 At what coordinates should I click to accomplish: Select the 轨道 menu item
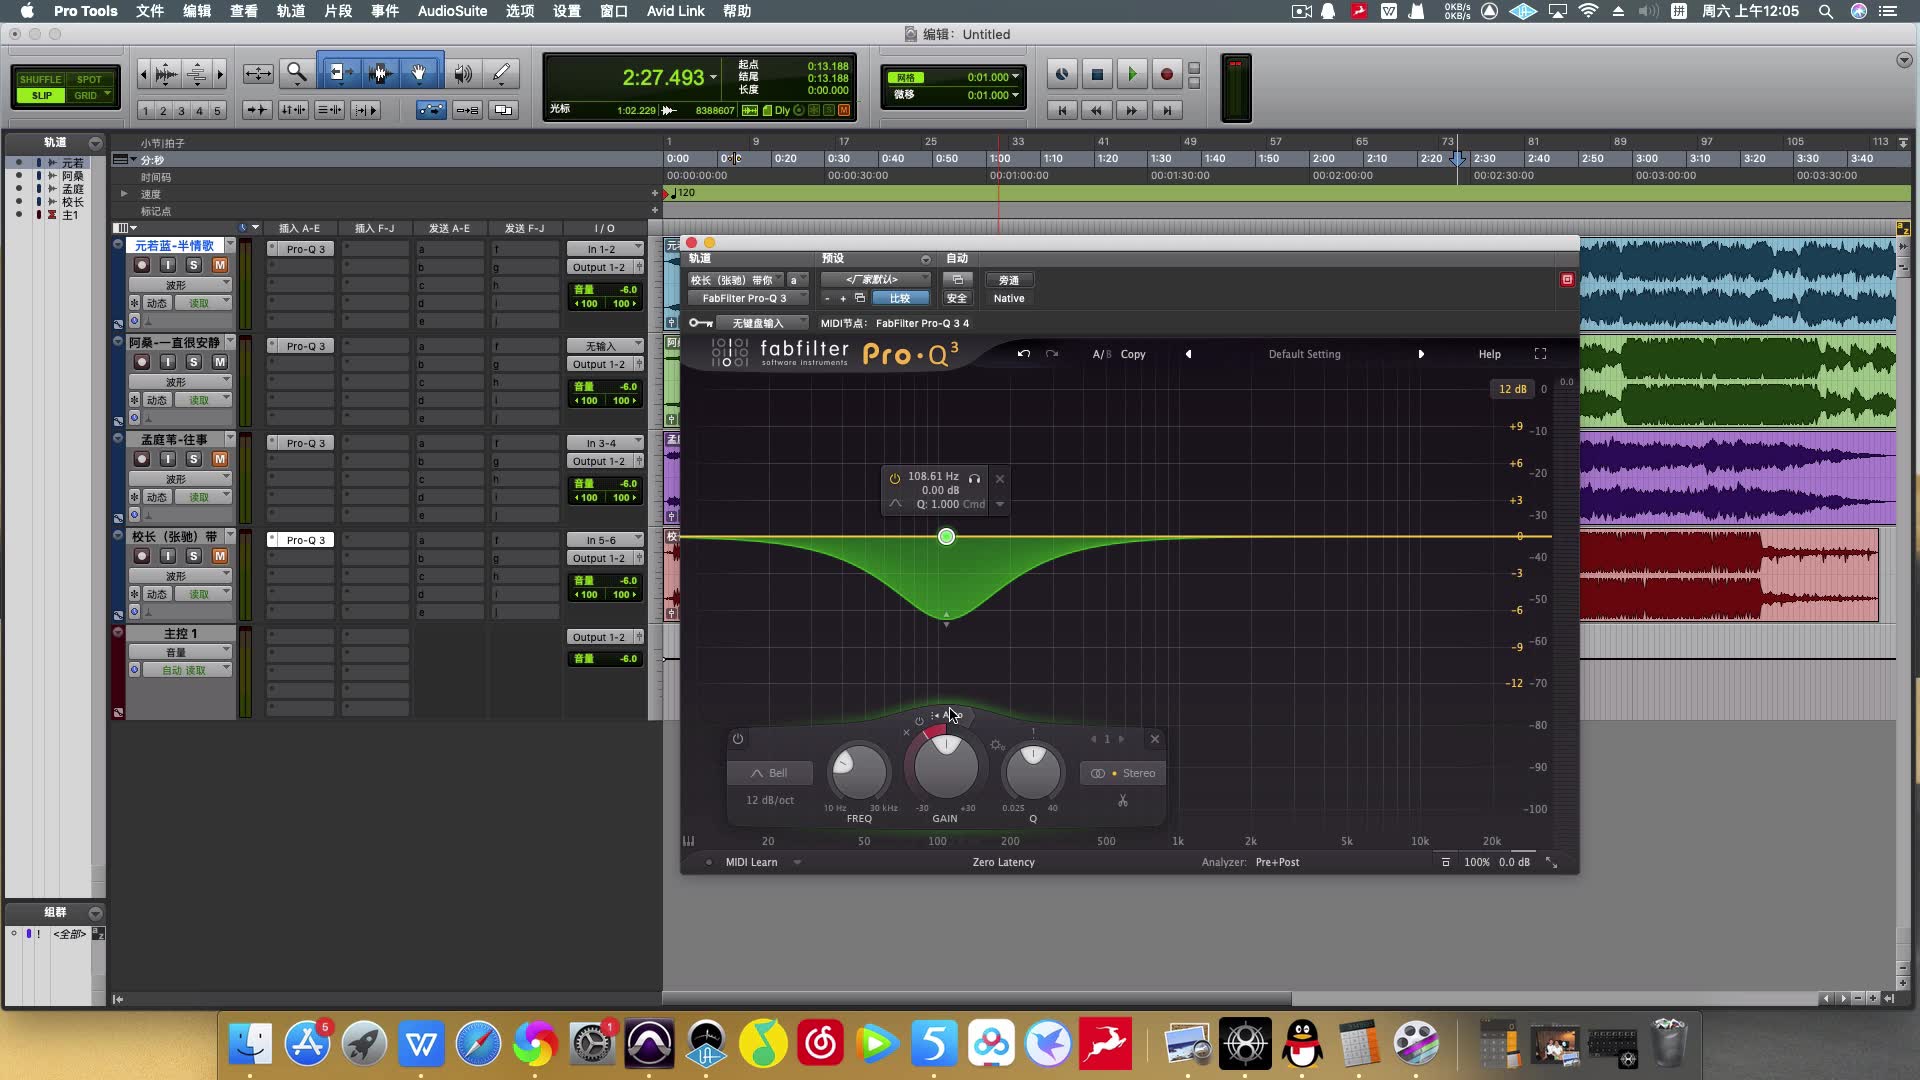coord(289,11)
